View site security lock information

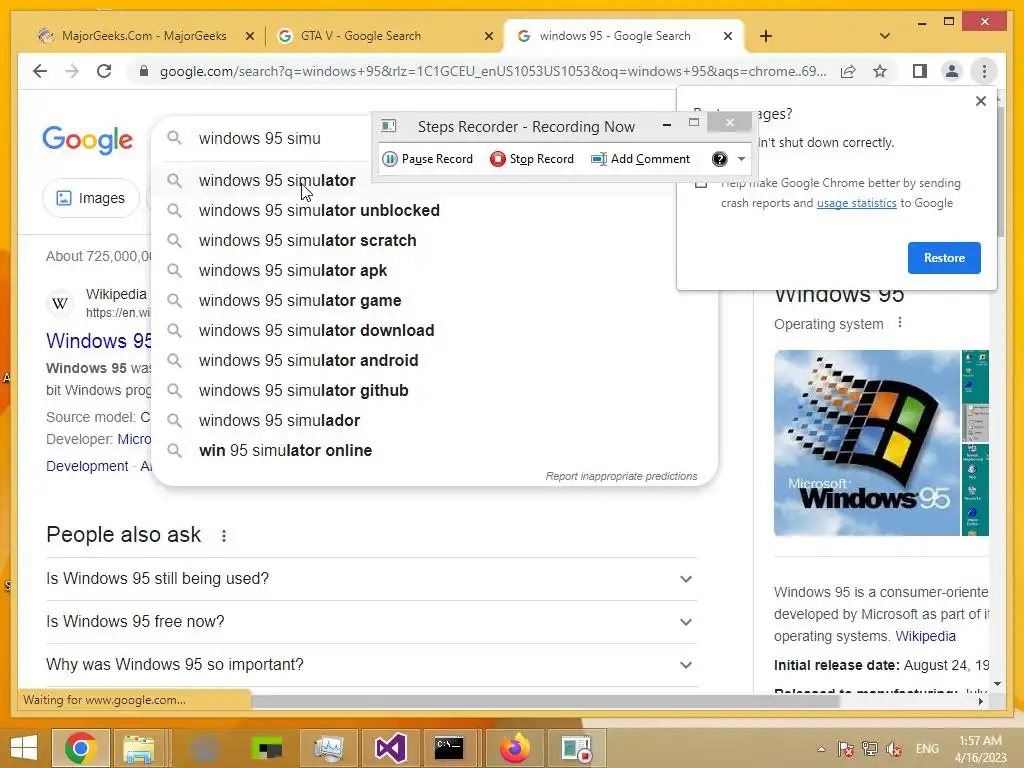(144, 71)
